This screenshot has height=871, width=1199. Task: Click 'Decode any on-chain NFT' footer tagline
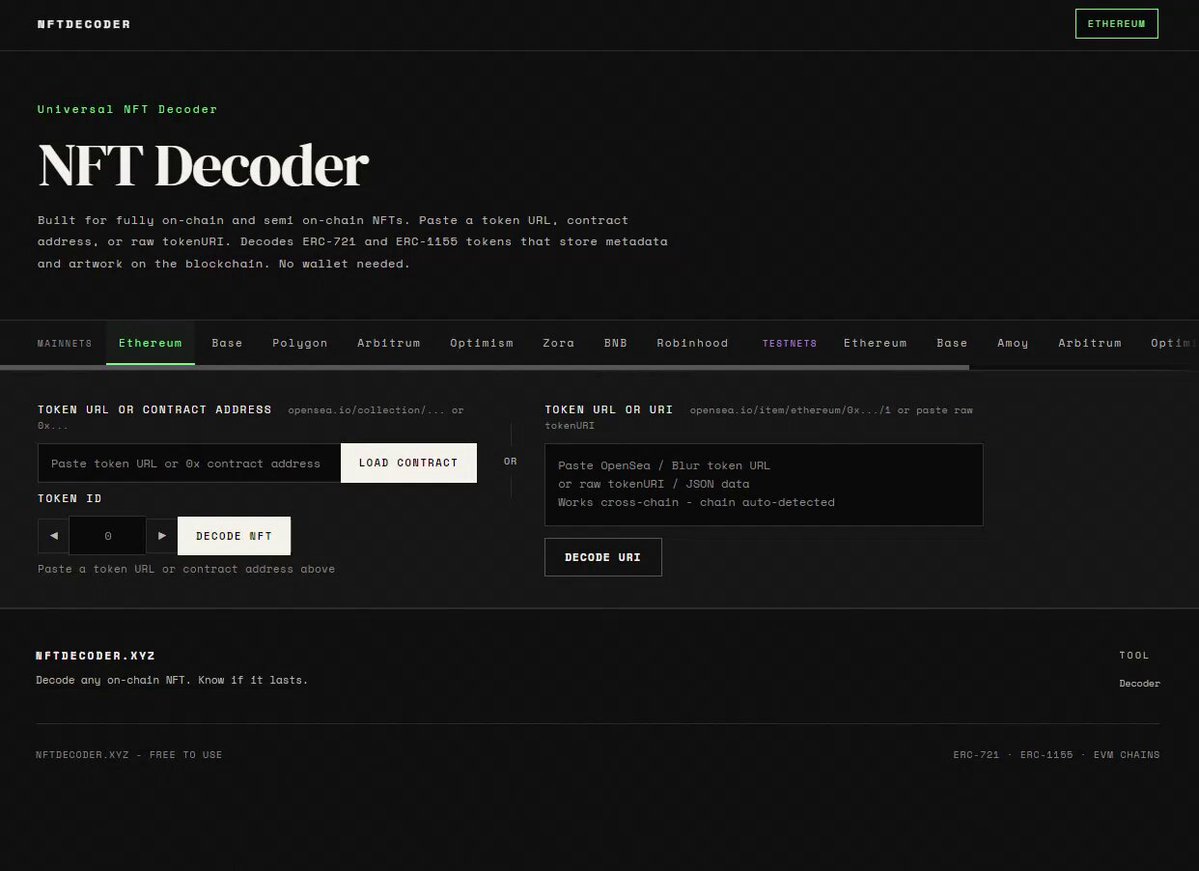click(x=172, y=679)
